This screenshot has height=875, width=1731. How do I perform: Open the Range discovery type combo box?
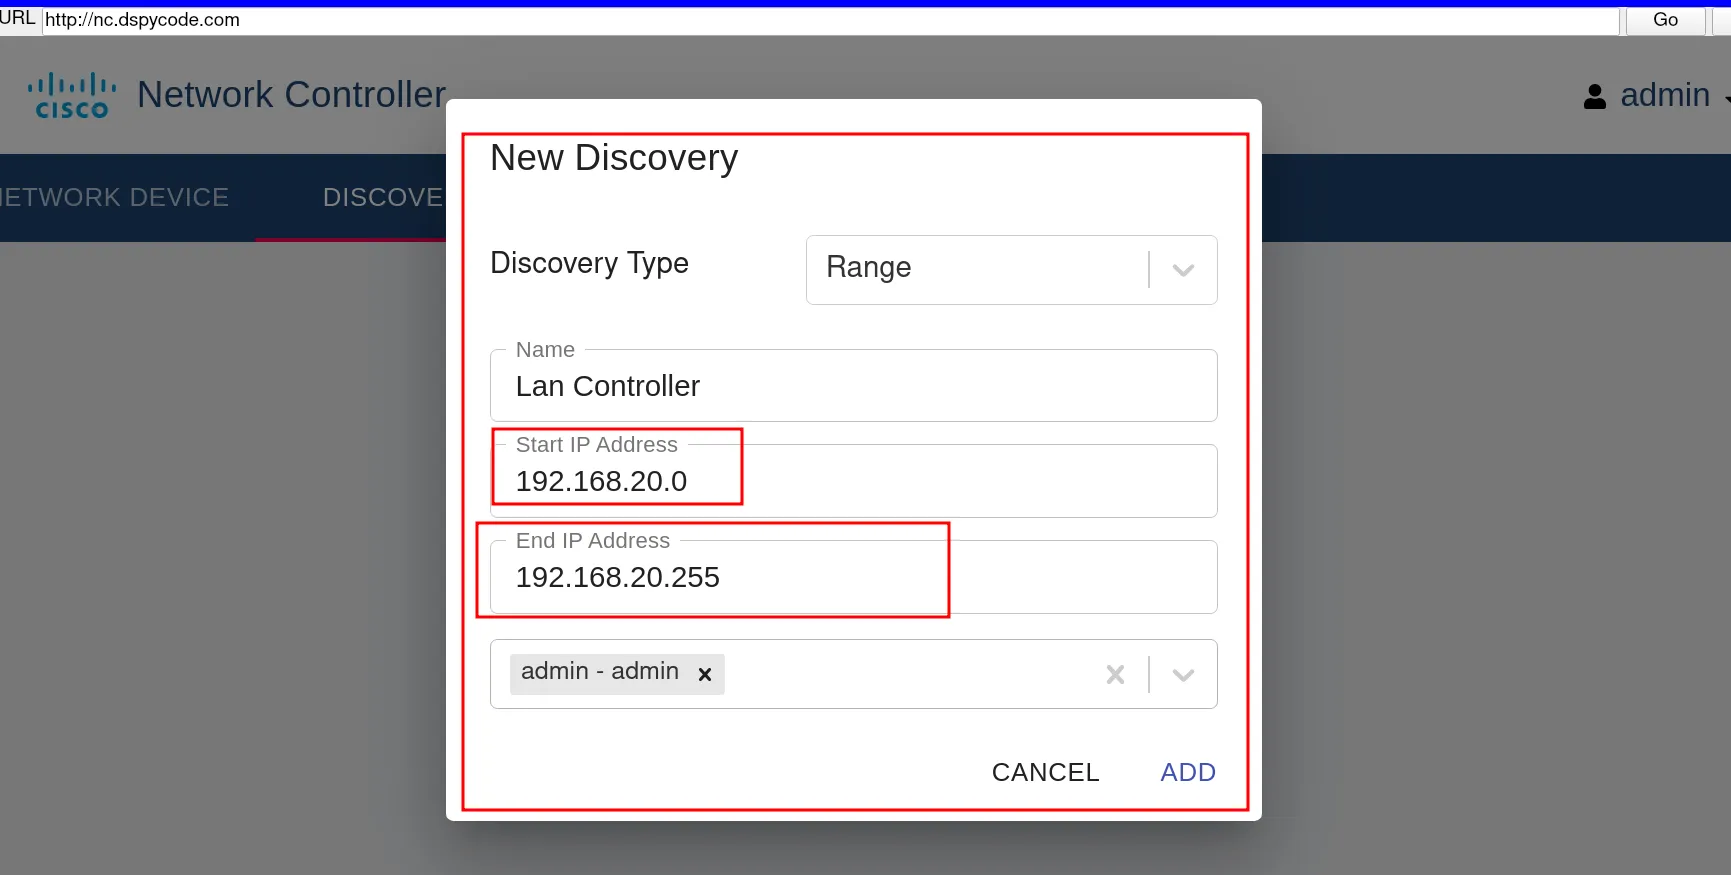coord(976,269)
